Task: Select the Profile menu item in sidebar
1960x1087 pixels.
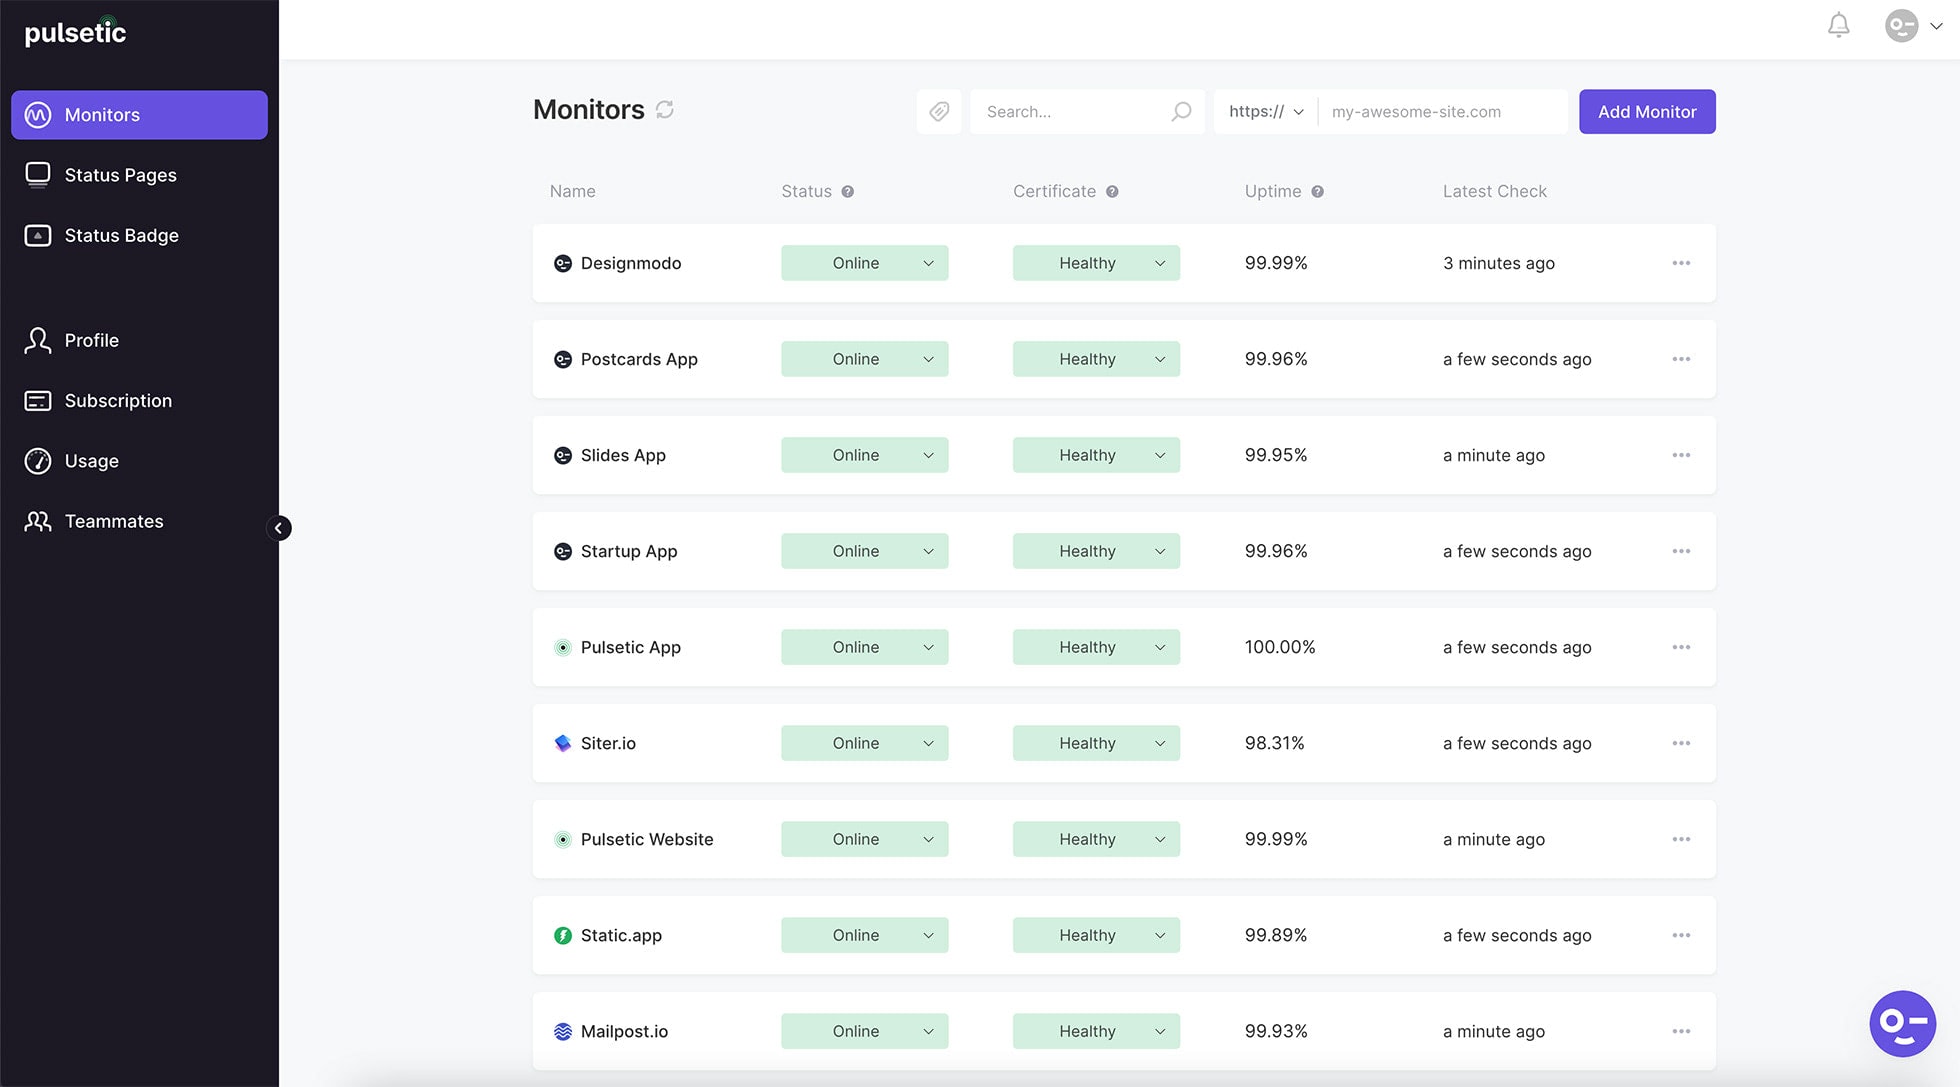Action: pyautogui.click(x=91, y=340)
